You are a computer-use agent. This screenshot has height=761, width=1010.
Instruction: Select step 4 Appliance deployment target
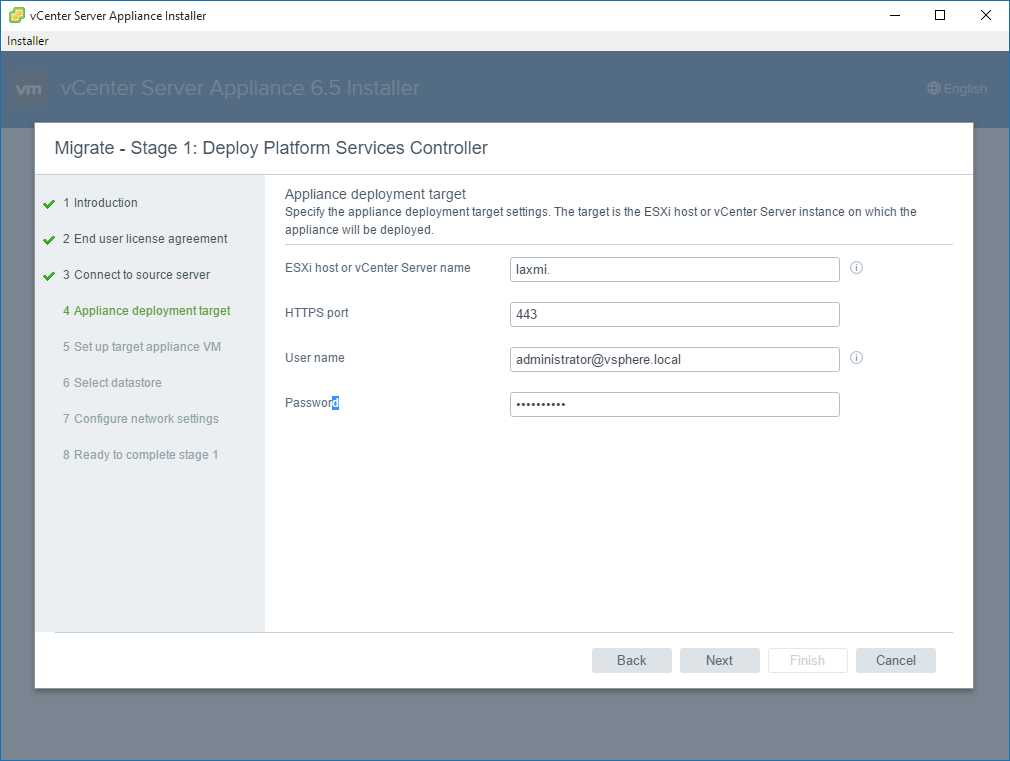[152, 311]
